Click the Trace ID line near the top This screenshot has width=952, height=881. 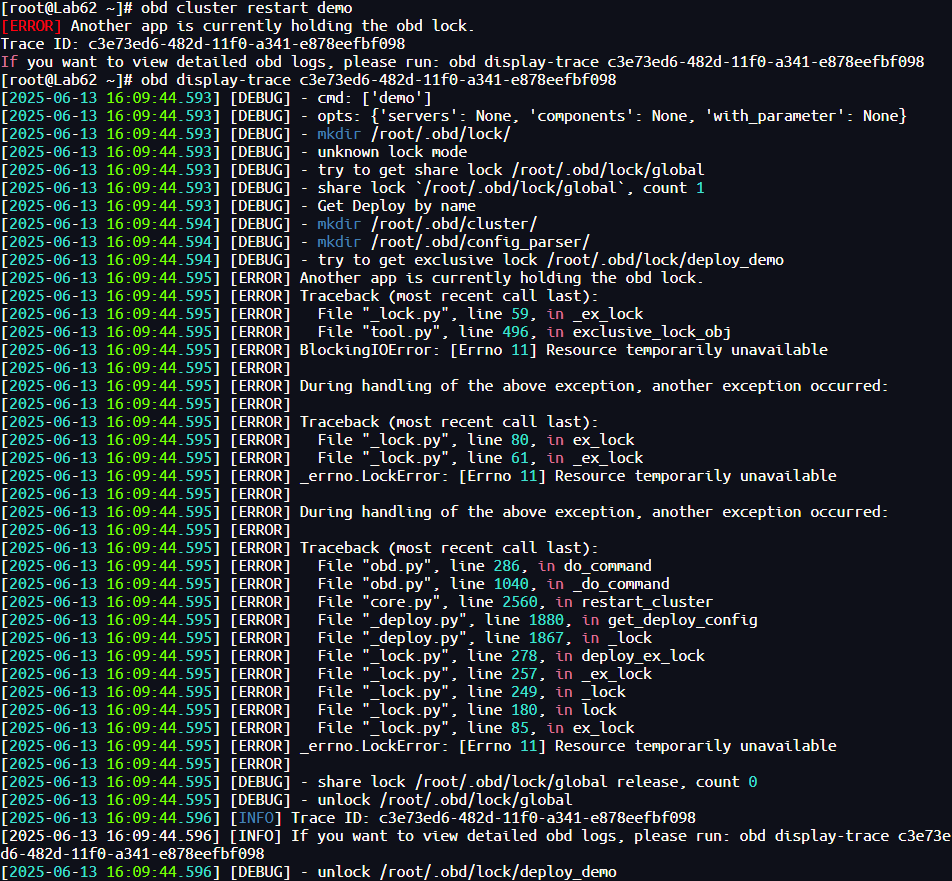click(203, 44)
